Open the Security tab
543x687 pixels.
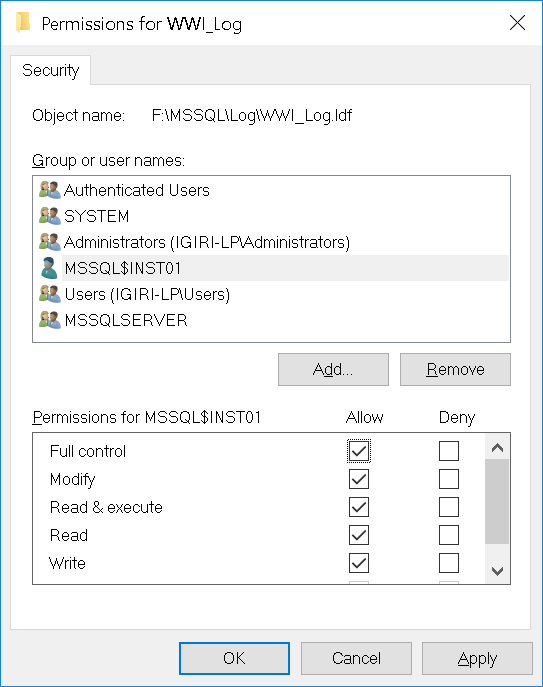coord(50,70)
